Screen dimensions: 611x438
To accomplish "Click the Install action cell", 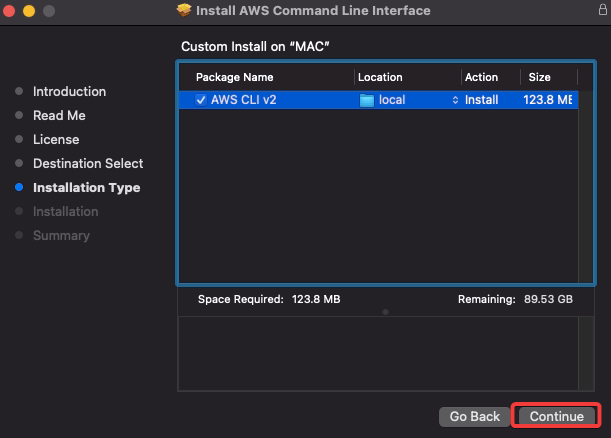I will [481, 100].
